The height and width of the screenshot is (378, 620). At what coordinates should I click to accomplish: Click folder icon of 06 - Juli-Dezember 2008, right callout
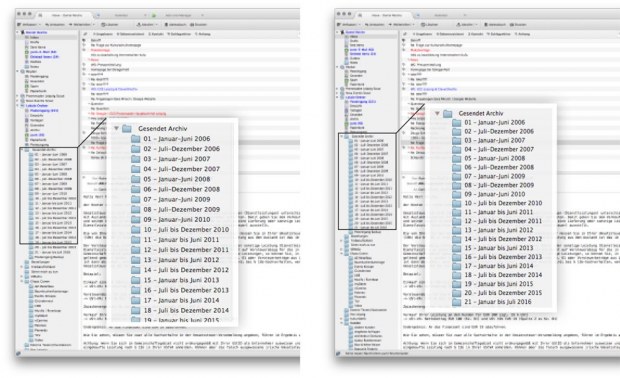point(457,167)
